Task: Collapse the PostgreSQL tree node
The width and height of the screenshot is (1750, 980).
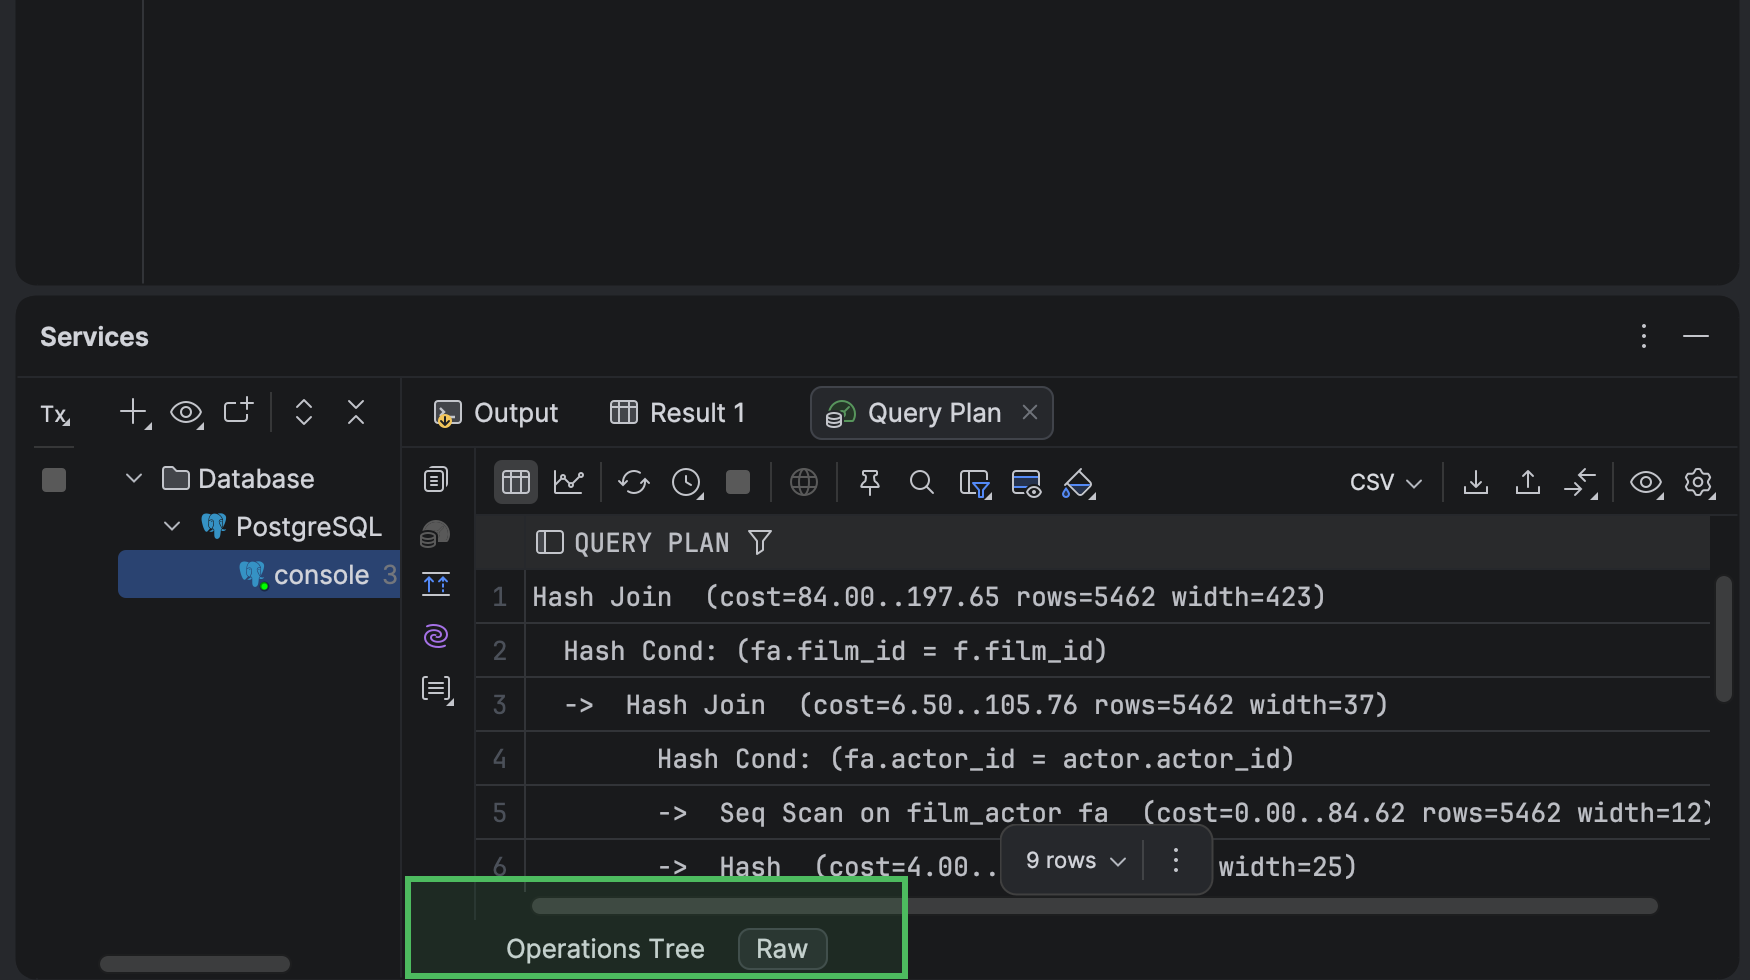Action: click(172, 526)
